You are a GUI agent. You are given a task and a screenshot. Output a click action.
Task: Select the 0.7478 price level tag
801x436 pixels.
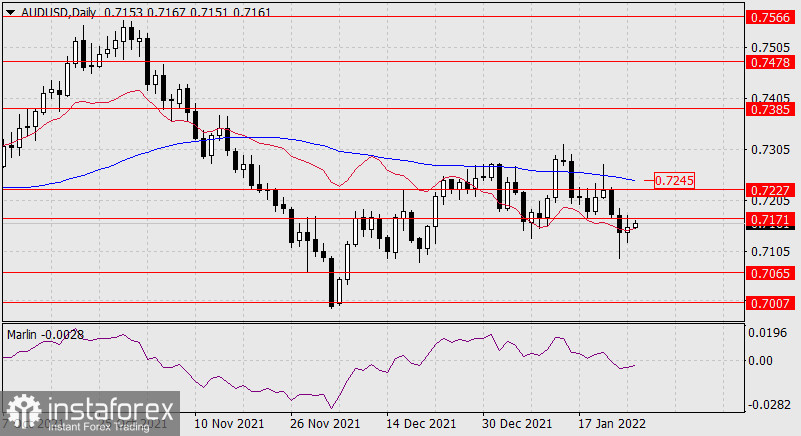[x=771, y=62]
